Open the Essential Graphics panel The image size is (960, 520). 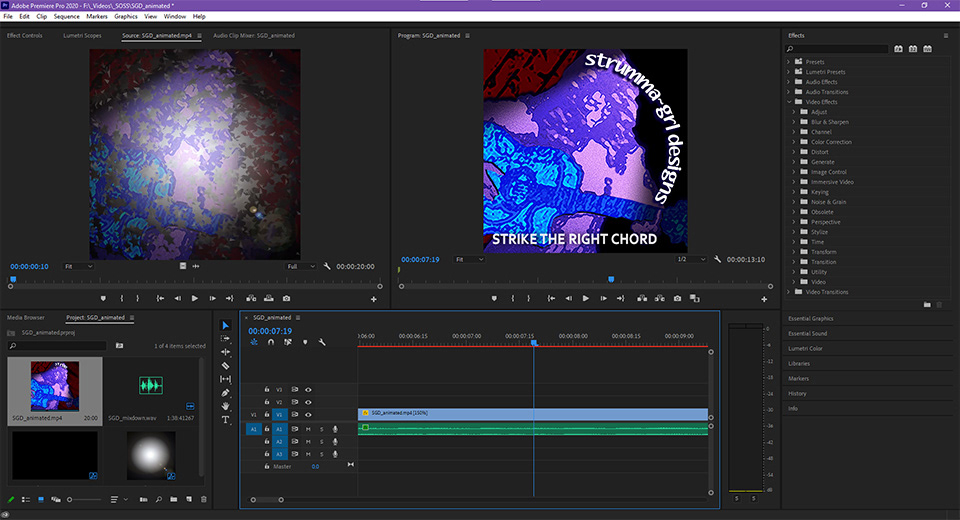pyautogui.click(x=811, y=318)
